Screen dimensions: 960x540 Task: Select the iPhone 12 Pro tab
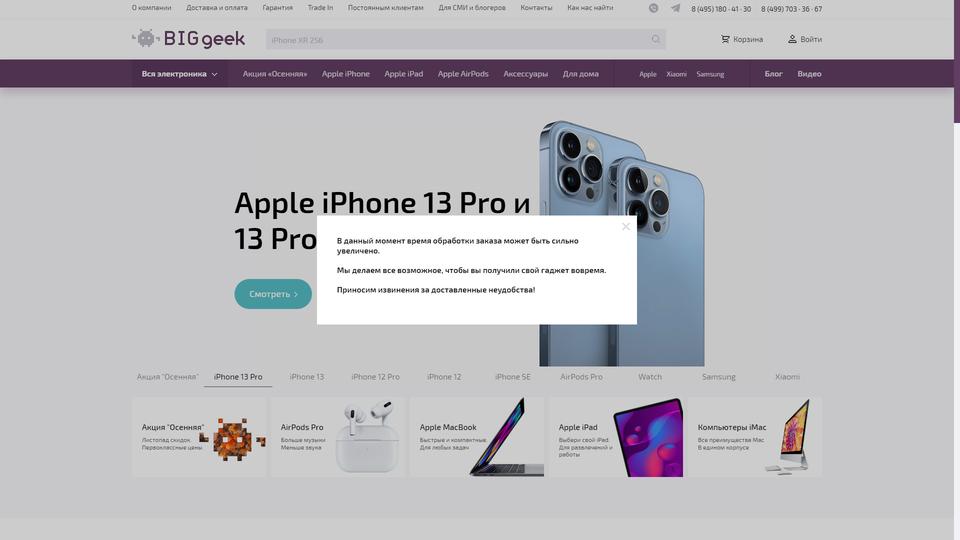[x=375, y=377]
